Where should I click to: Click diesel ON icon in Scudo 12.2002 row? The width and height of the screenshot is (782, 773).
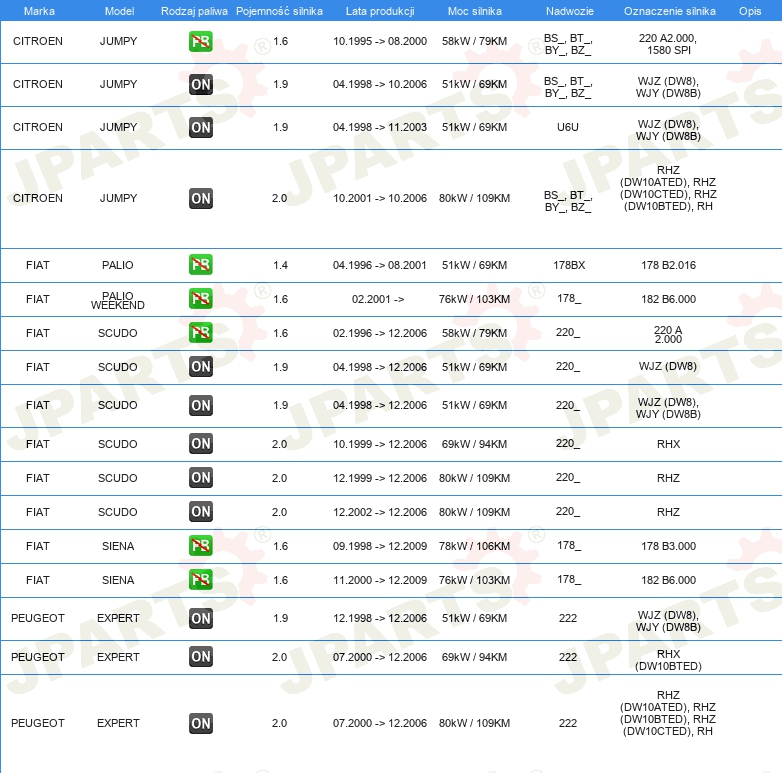click(201, 512)
